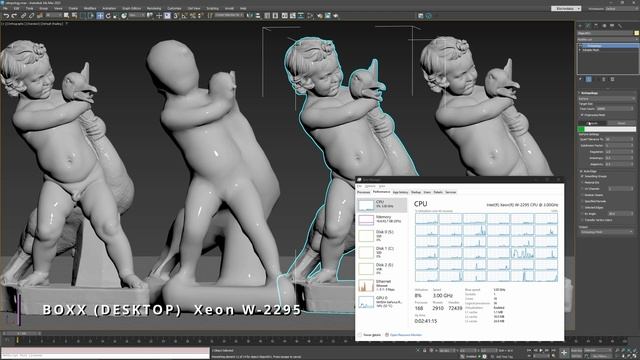Activate the Select and Move tool
This screenshot has height=360, width=640.
click(x=100, y=16)
